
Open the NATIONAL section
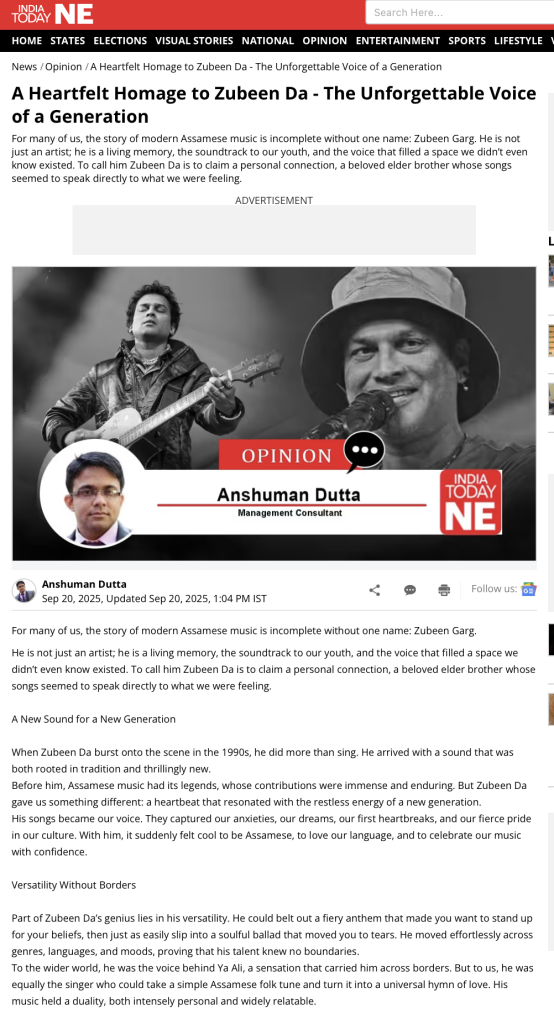(x=268, y=40)
